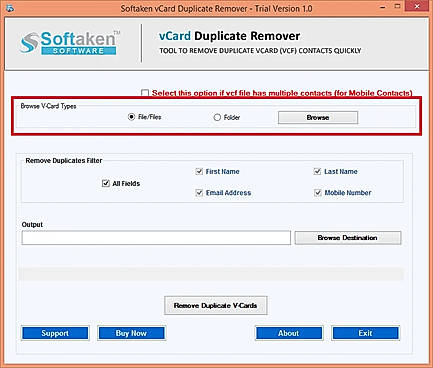This screenshot has height=368, width=433.
Task: Open the Browse Destination dialog
Action: pyautogui.click(x=348, y=238)
